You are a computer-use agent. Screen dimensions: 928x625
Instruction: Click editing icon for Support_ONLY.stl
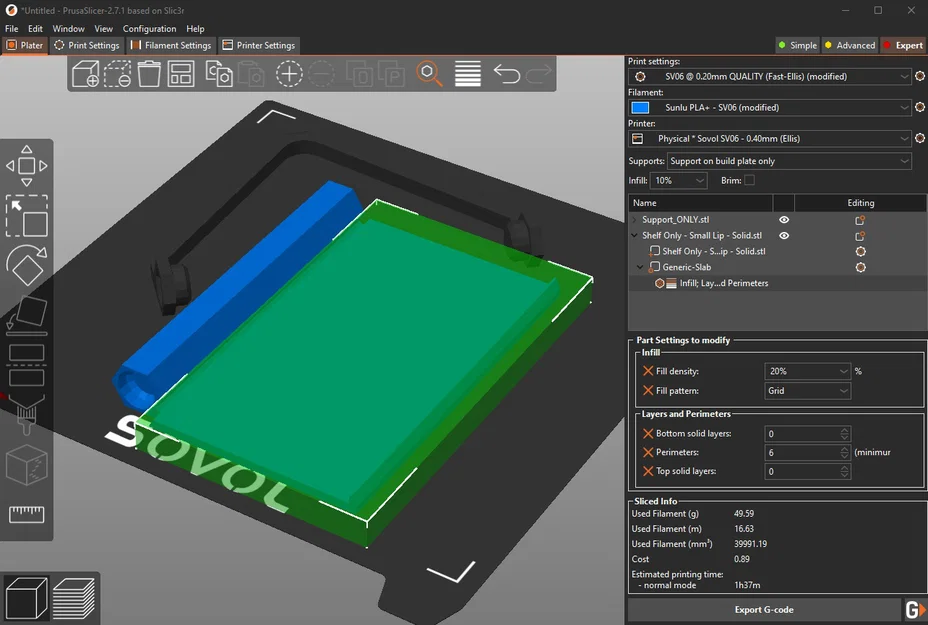(860, 220)
